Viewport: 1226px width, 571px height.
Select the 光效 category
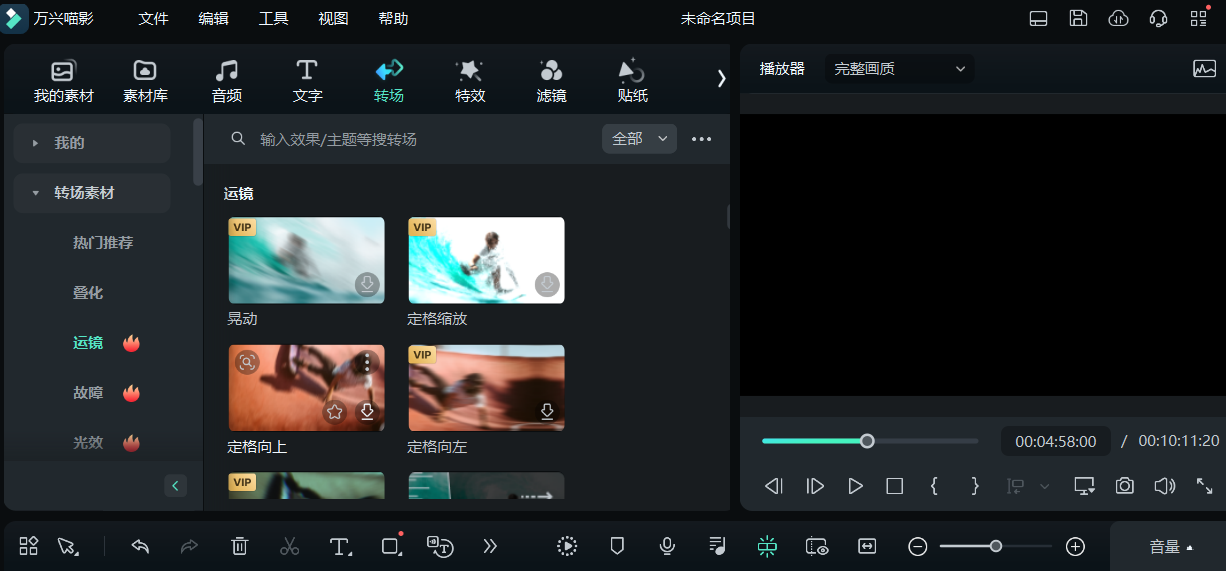point(88,443)
